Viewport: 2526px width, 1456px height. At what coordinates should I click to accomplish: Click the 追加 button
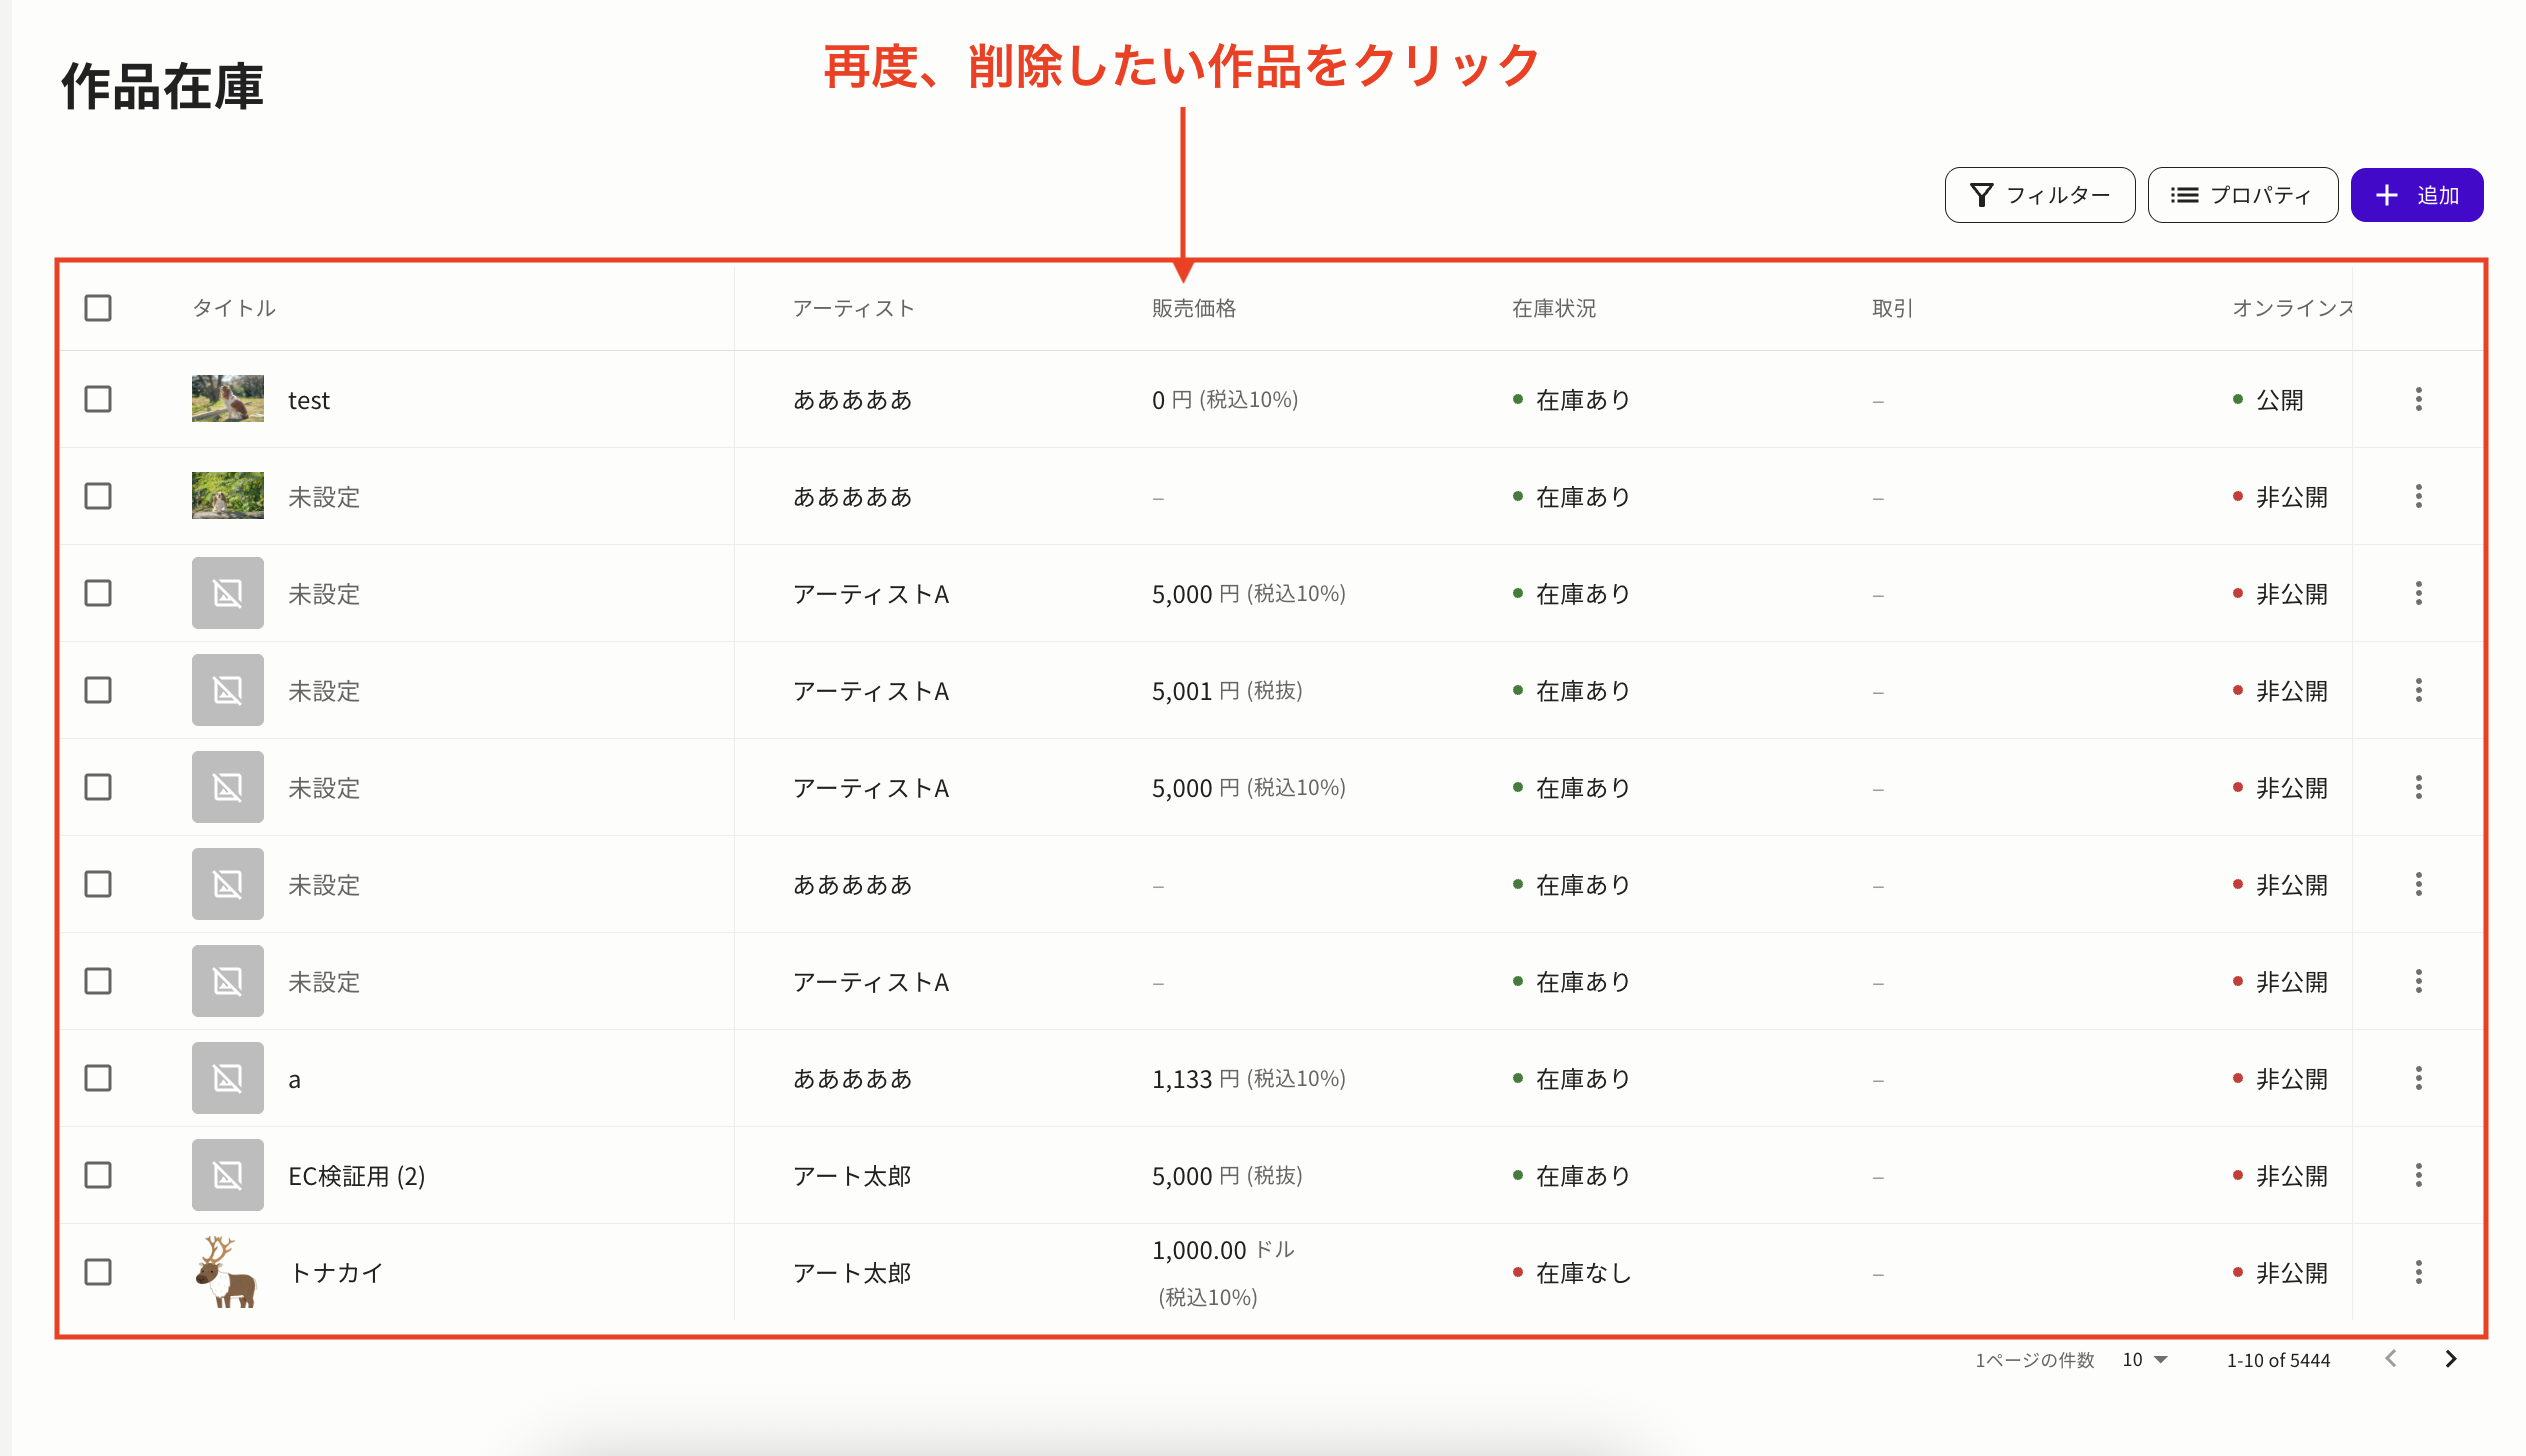[2416, 195]
